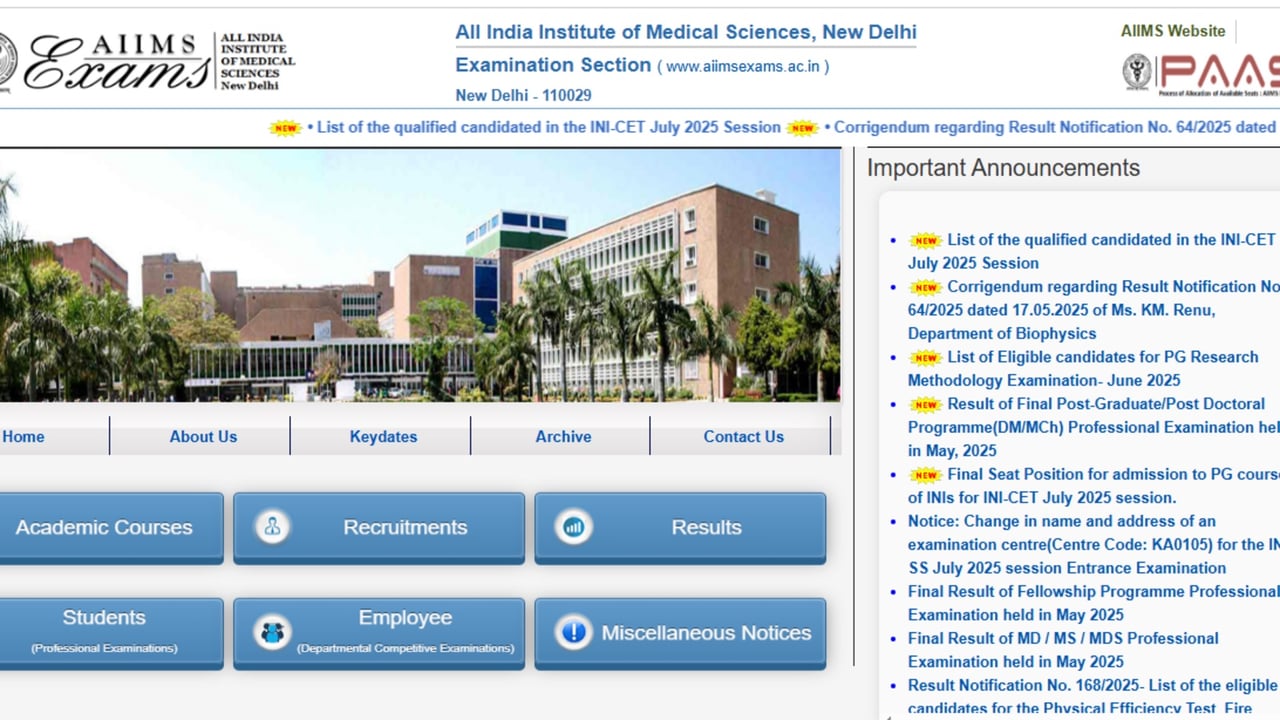
Task: Open Final Result of MD / MS / MDS announcement
Action: pos(1063,650)
